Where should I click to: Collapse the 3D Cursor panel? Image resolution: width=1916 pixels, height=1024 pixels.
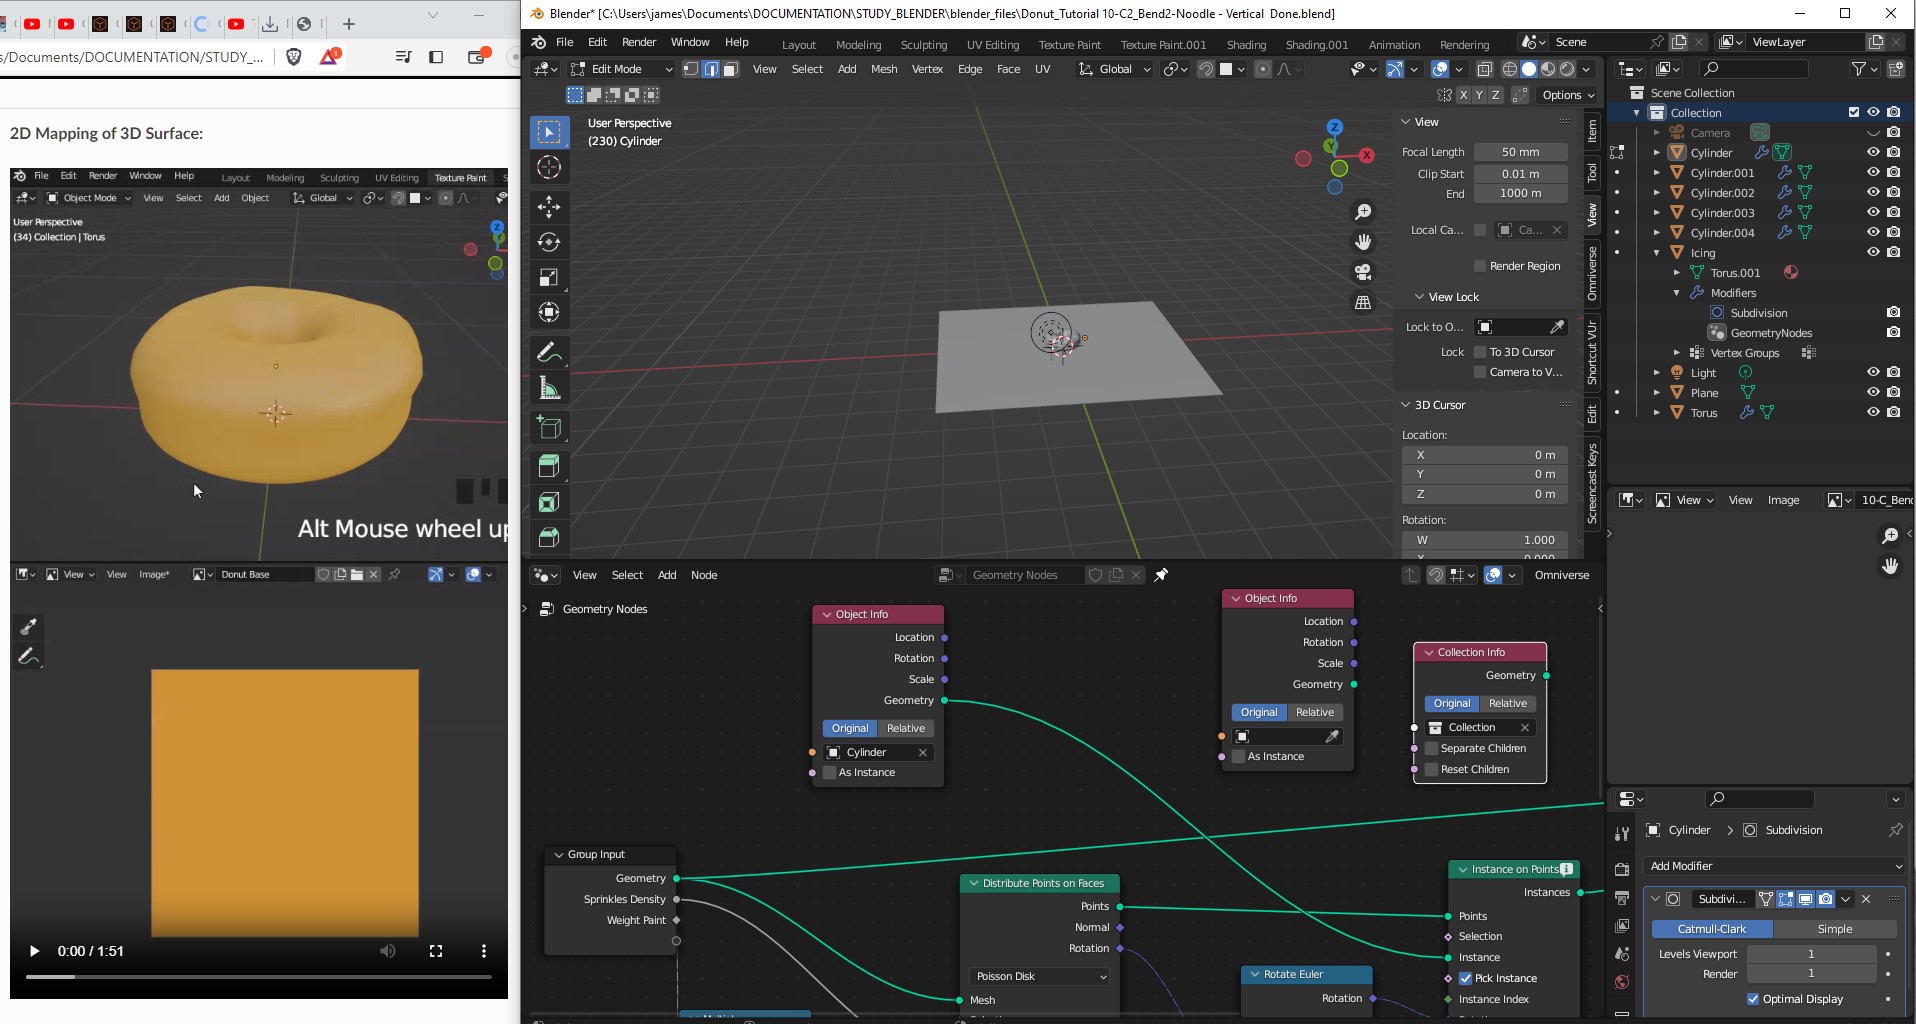coord(1405,405)
